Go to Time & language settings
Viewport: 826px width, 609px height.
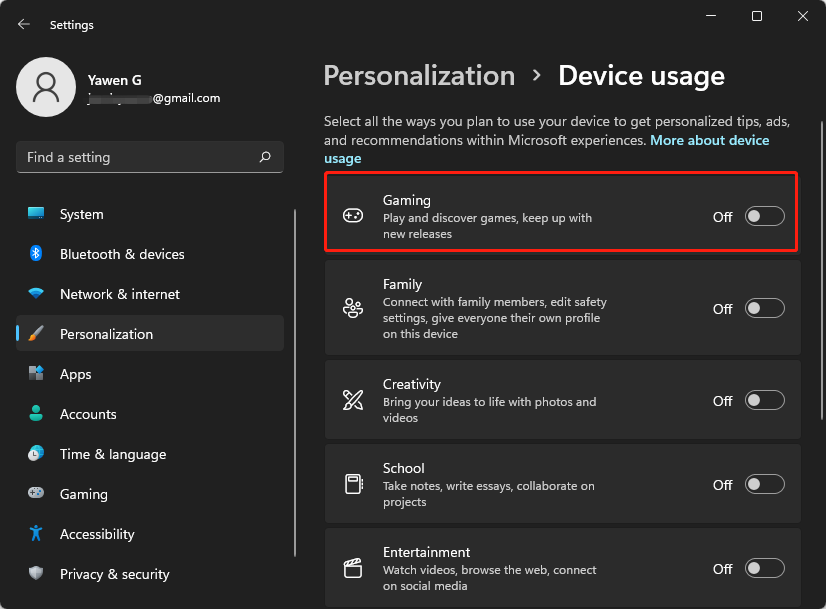click(150, 454)
